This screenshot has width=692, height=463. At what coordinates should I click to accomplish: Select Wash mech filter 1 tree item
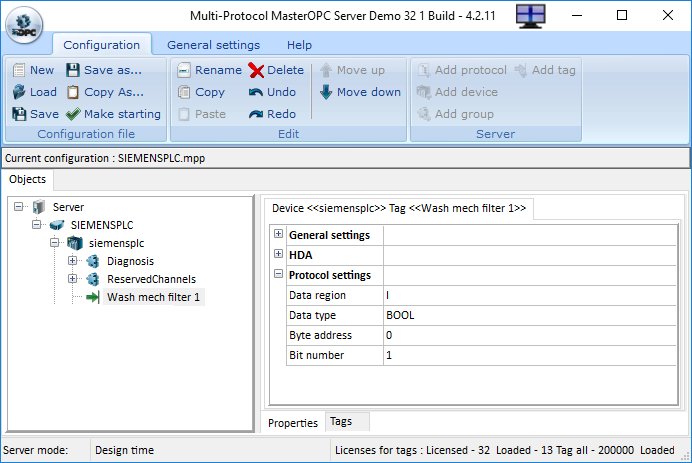click(154, 297)
